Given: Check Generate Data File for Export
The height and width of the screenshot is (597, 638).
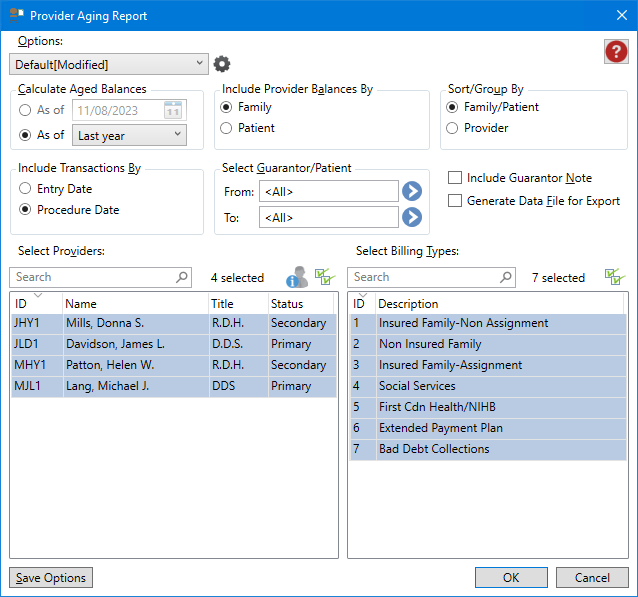Looking at the screenshot, I should [456, 201].
